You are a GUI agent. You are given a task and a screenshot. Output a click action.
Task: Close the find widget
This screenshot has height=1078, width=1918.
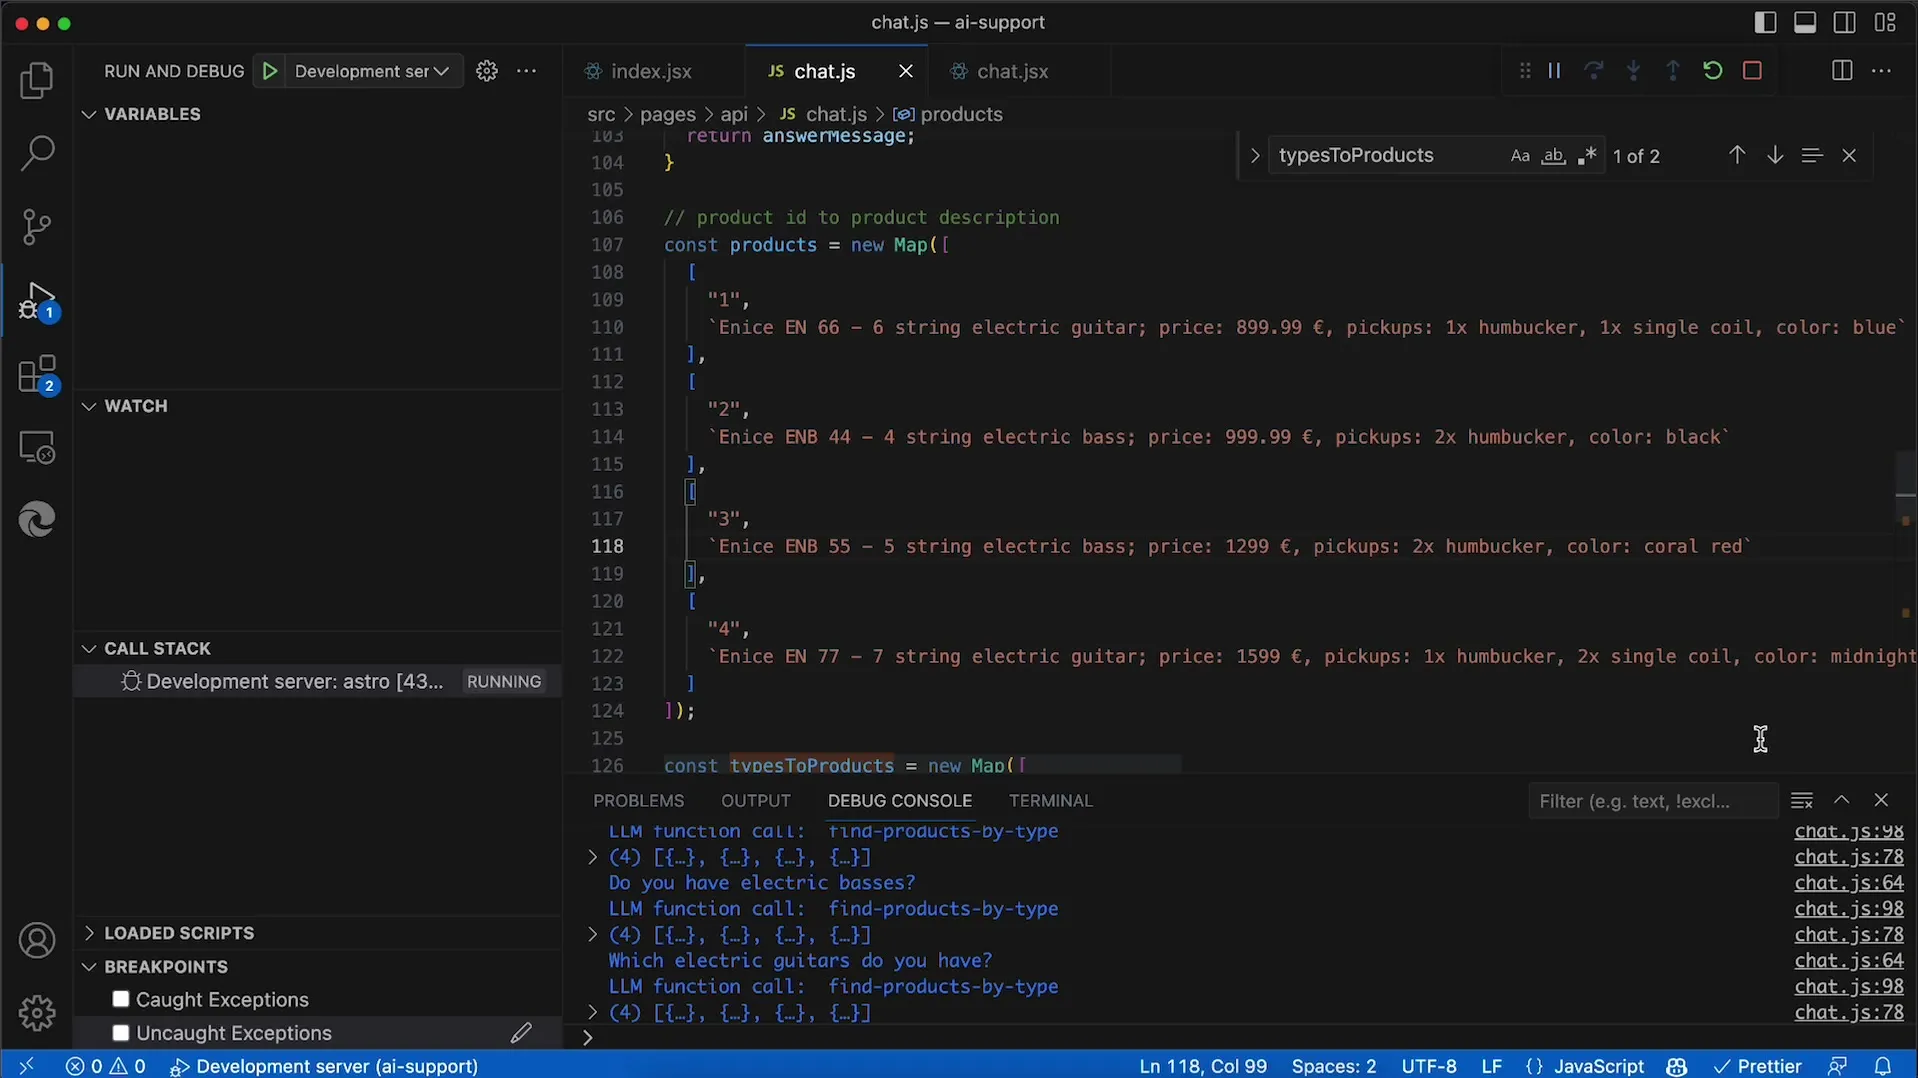(x=1849, y=155)
